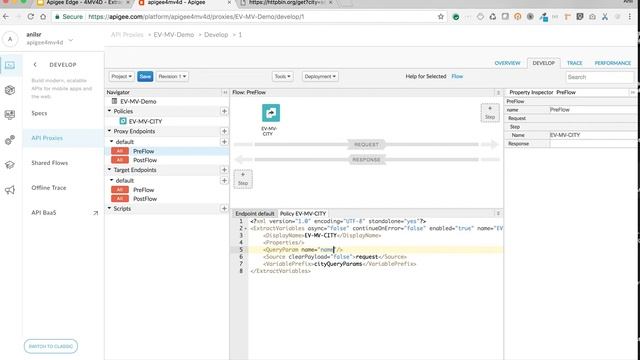Reload the browser page

31,17
